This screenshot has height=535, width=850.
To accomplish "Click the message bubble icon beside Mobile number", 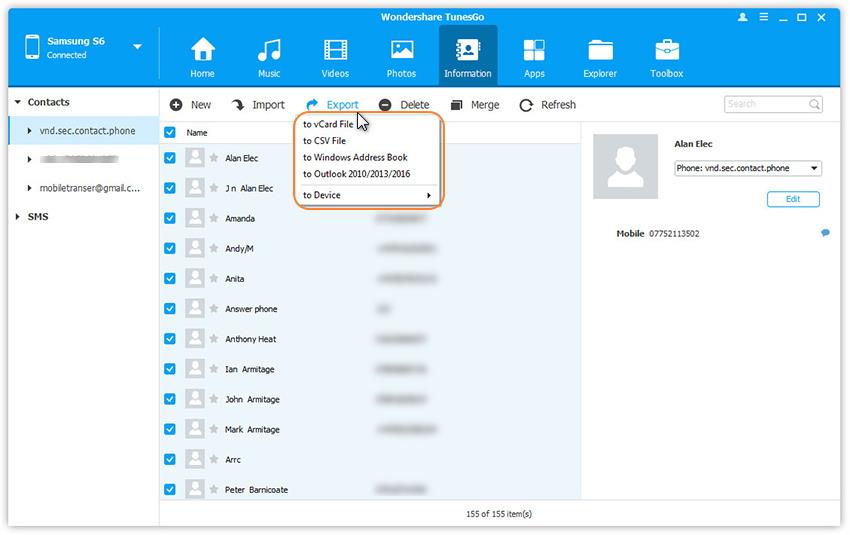I will [x=825, y=233].
